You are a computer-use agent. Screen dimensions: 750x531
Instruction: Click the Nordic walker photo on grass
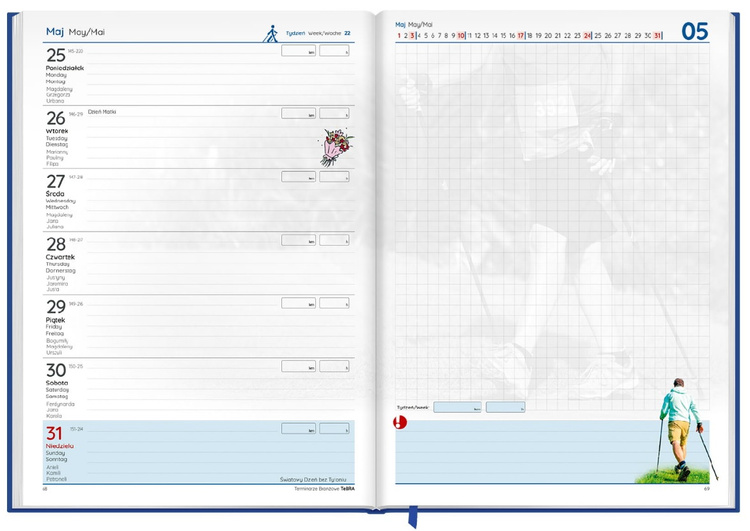click(x=680, y=432)
